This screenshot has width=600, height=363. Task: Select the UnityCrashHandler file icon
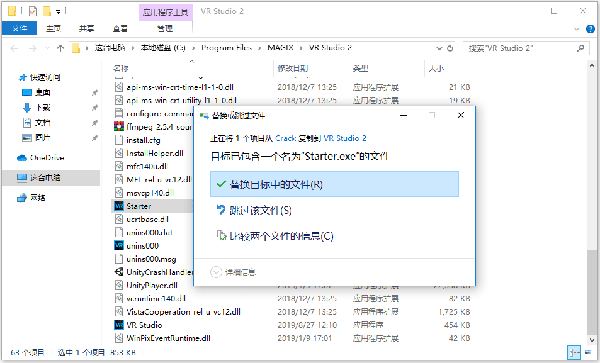coord(119,272)
